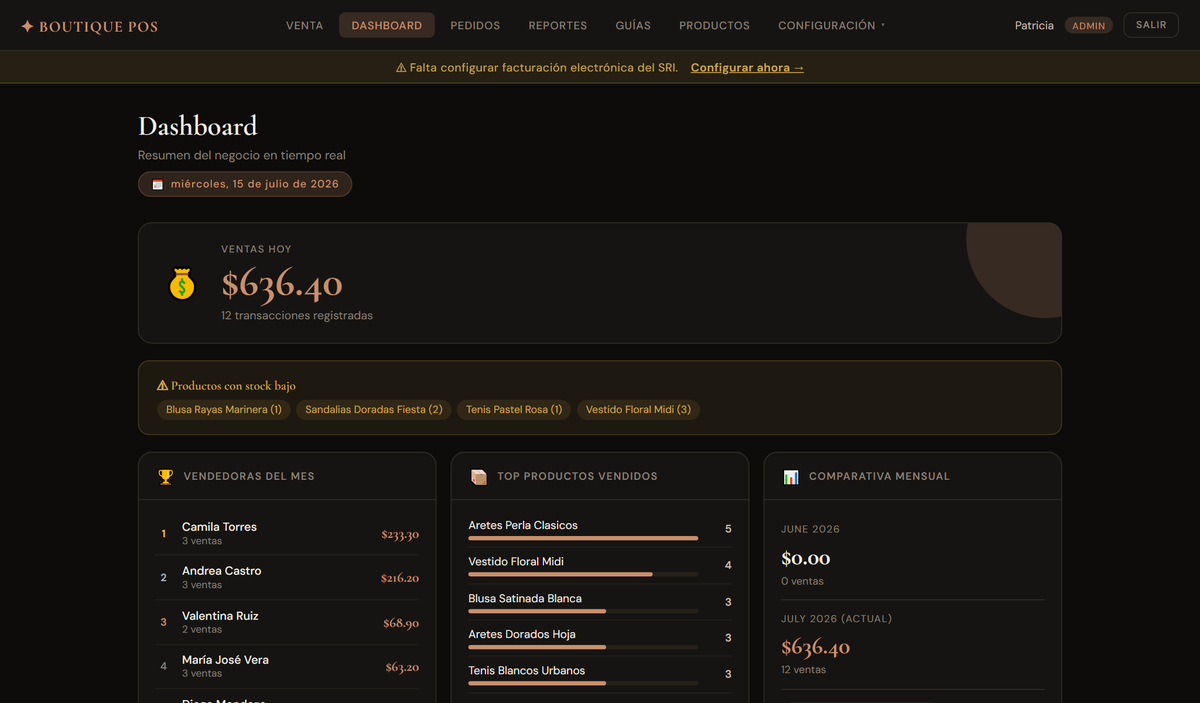Image resolution: width=1200 pixels, height=703 pixels.
Task: Click Tenis Blancos Urbanos product name
Action: tap(527, 671)
